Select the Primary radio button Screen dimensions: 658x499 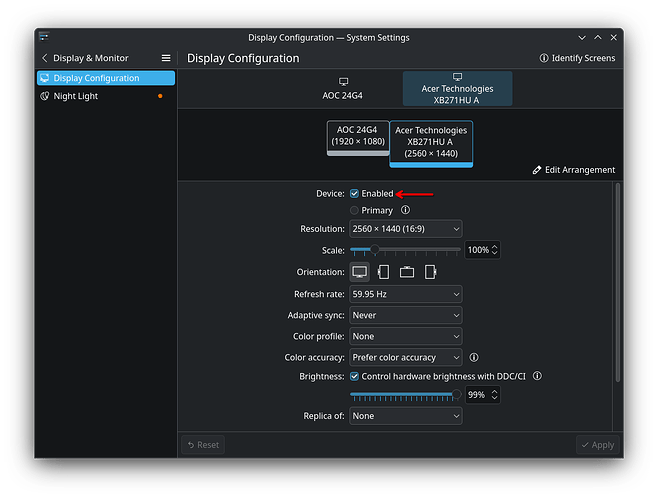(355, 210)
